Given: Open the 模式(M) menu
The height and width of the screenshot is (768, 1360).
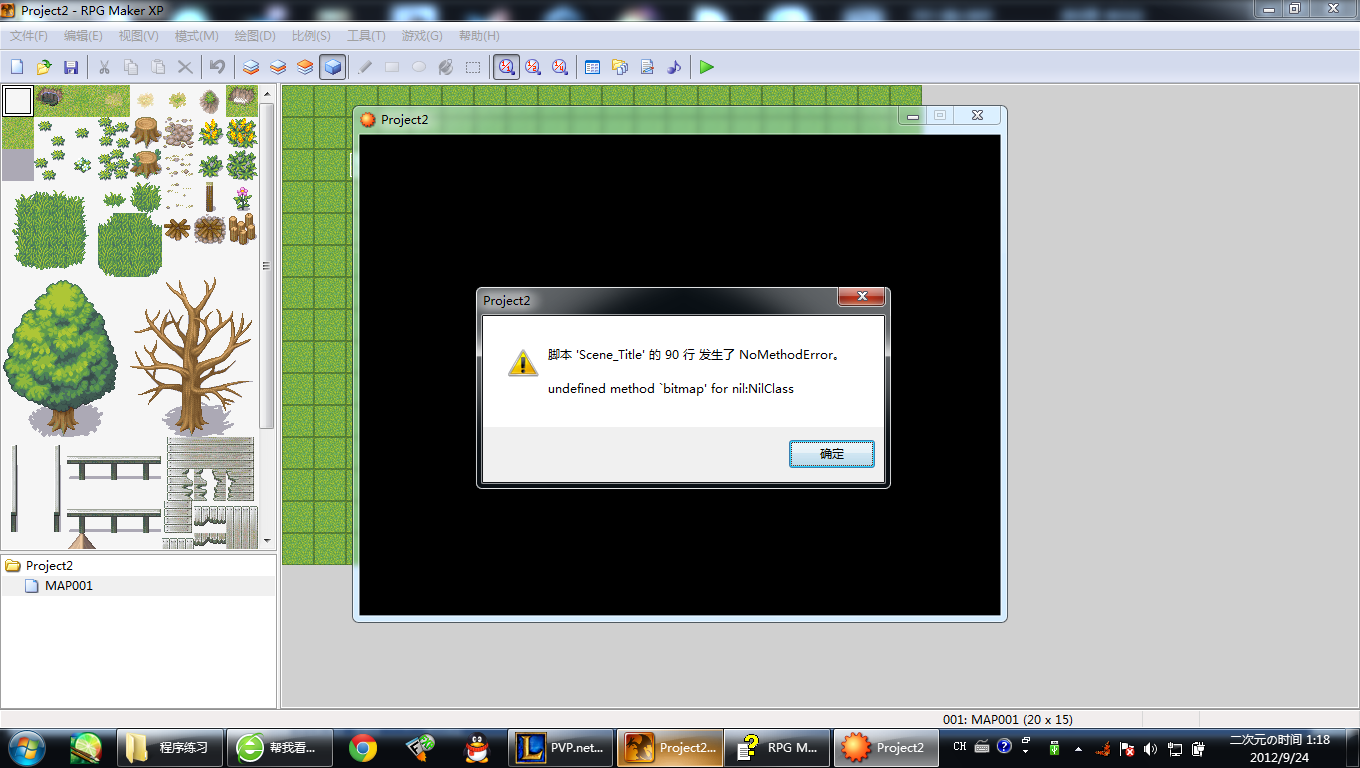Looking at the screenshot, I should click(196, 36).
